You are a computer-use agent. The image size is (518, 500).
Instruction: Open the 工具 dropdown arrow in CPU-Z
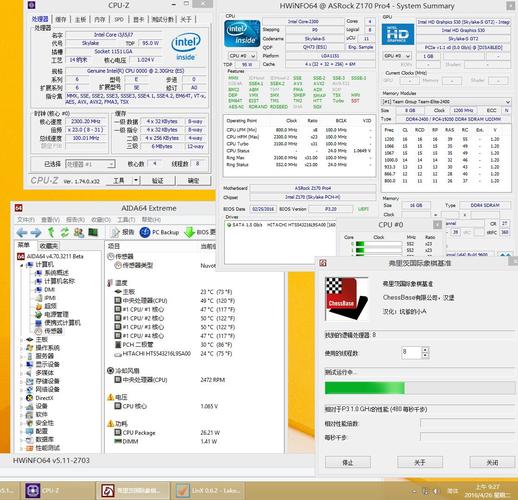(136, 180)
